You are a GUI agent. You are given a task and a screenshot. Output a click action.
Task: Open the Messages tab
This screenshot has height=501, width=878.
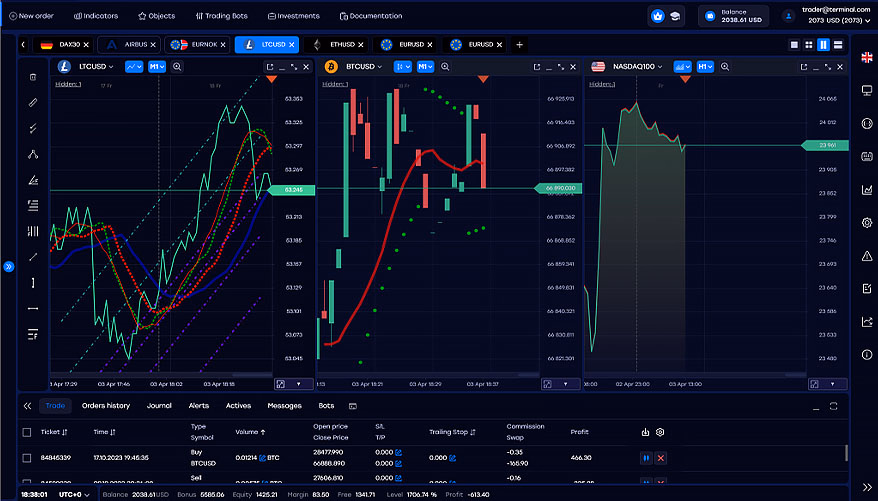pos(284,405)
